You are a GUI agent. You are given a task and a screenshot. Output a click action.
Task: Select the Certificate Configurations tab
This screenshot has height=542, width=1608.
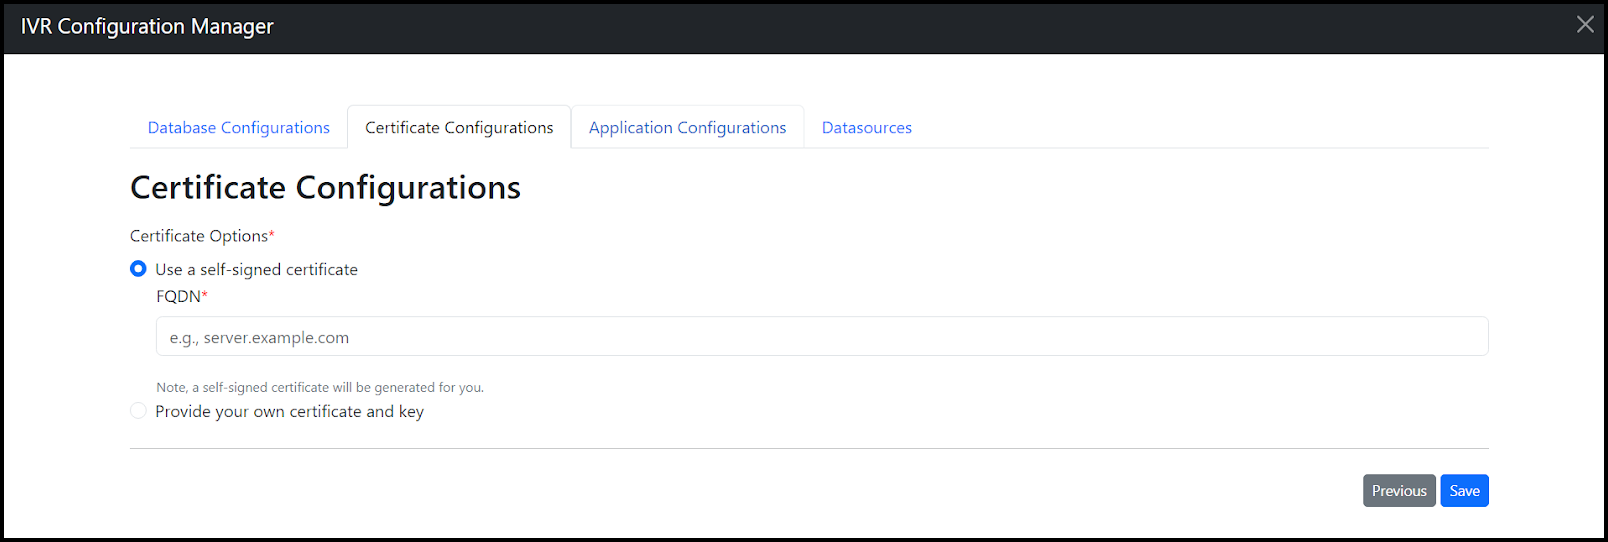tap(459, 128)
